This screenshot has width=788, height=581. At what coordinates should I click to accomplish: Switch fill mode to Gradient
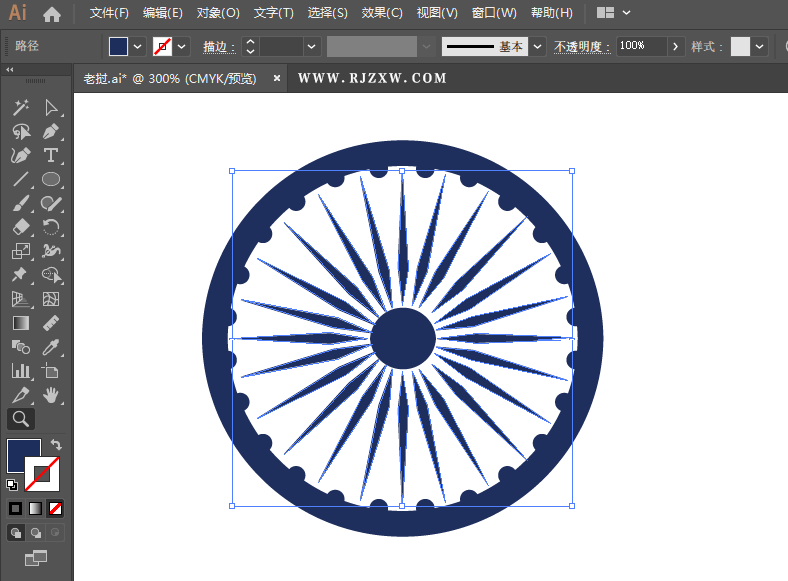35,508
